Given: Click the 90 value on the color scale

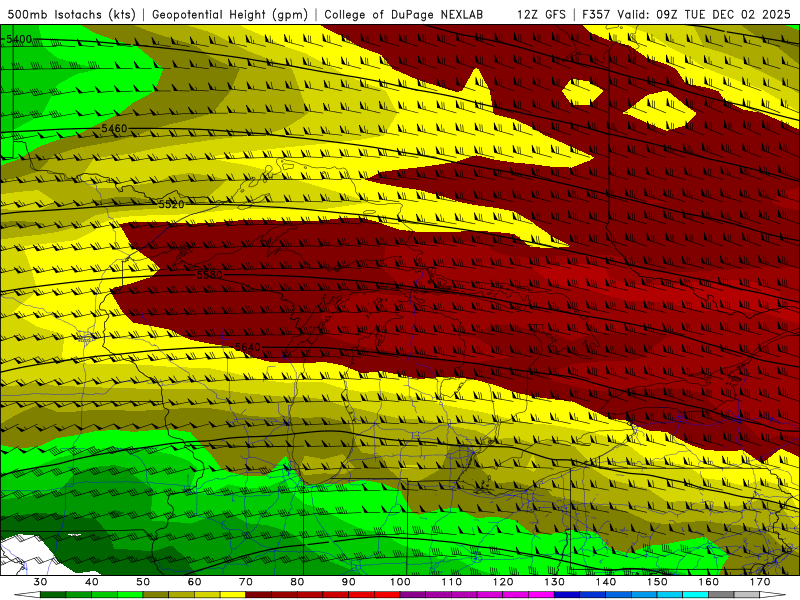Looking at the screenshot, I should pos(348,582).
